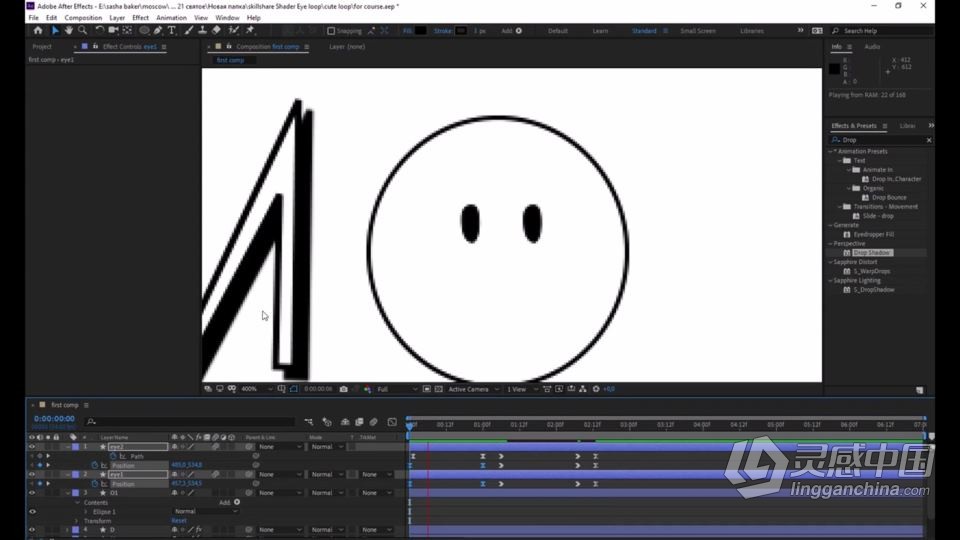Click the Show Channel color icon
Screen dimensions: 960x540
[x=367, y=389]
